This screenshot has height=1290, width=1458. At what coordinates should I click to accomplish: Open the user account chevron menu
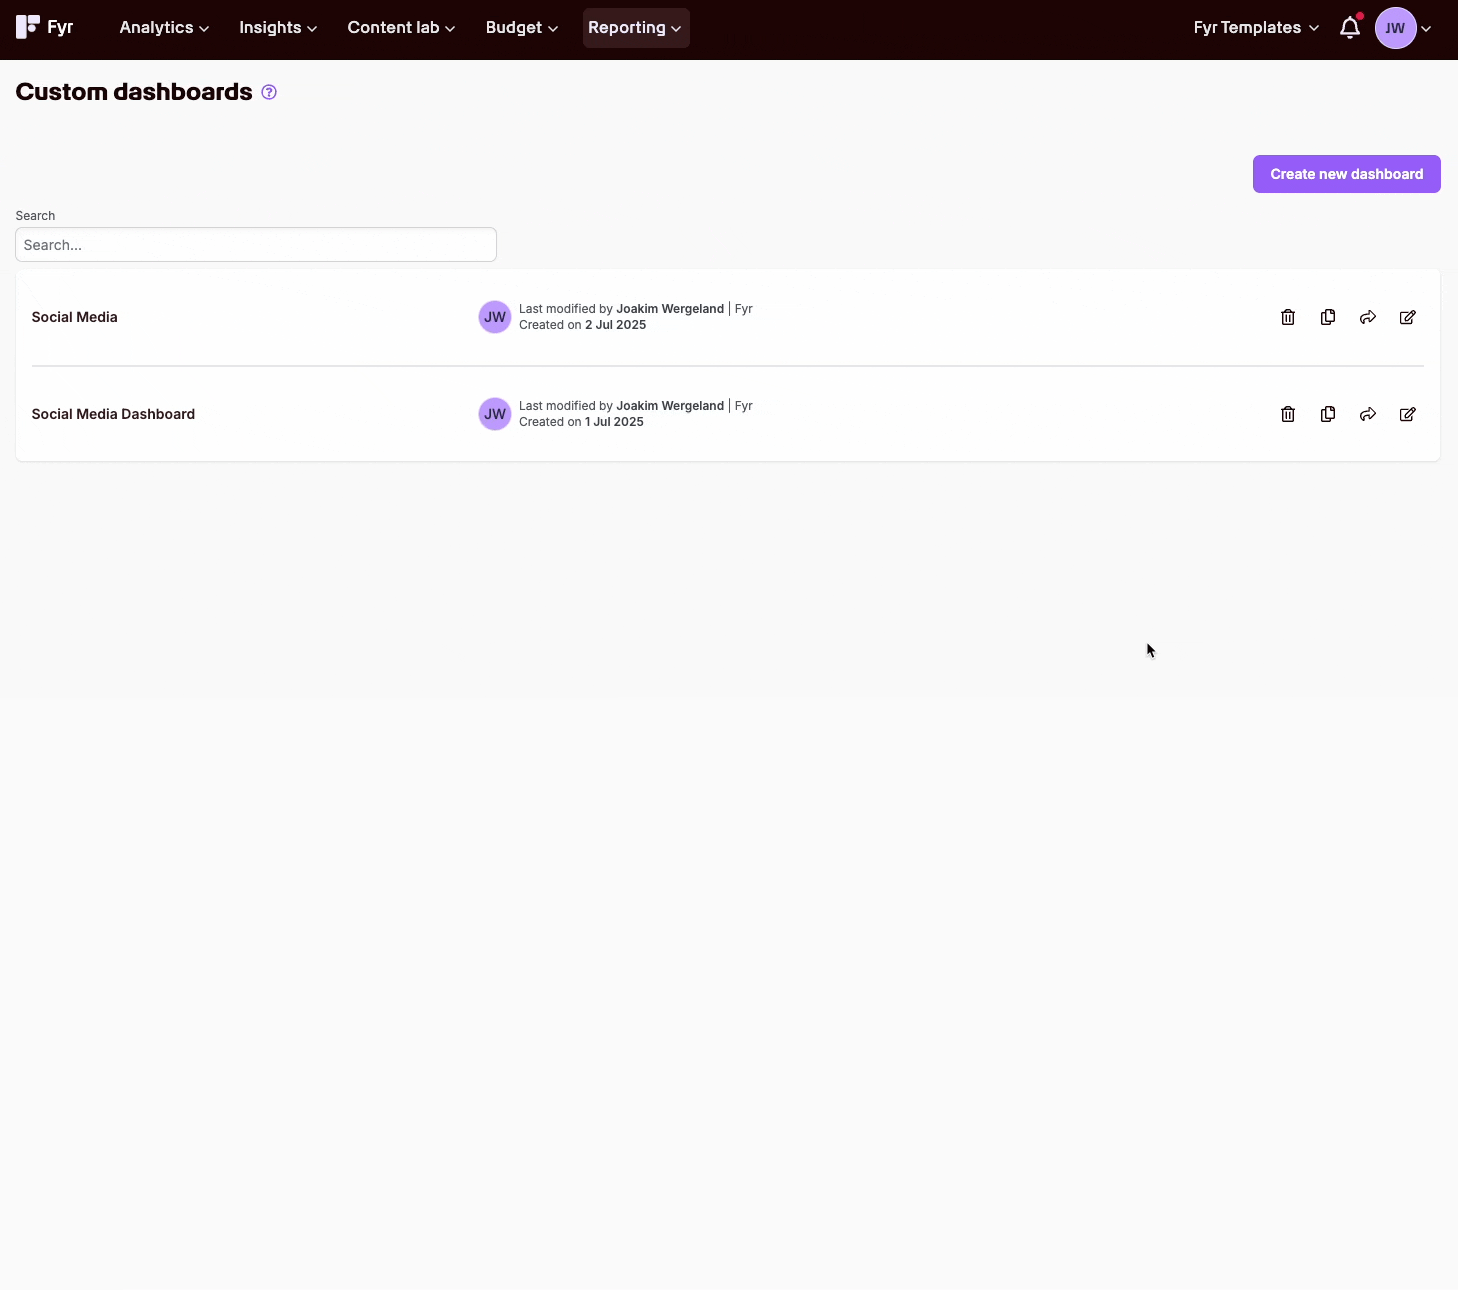coord(1426,29)
